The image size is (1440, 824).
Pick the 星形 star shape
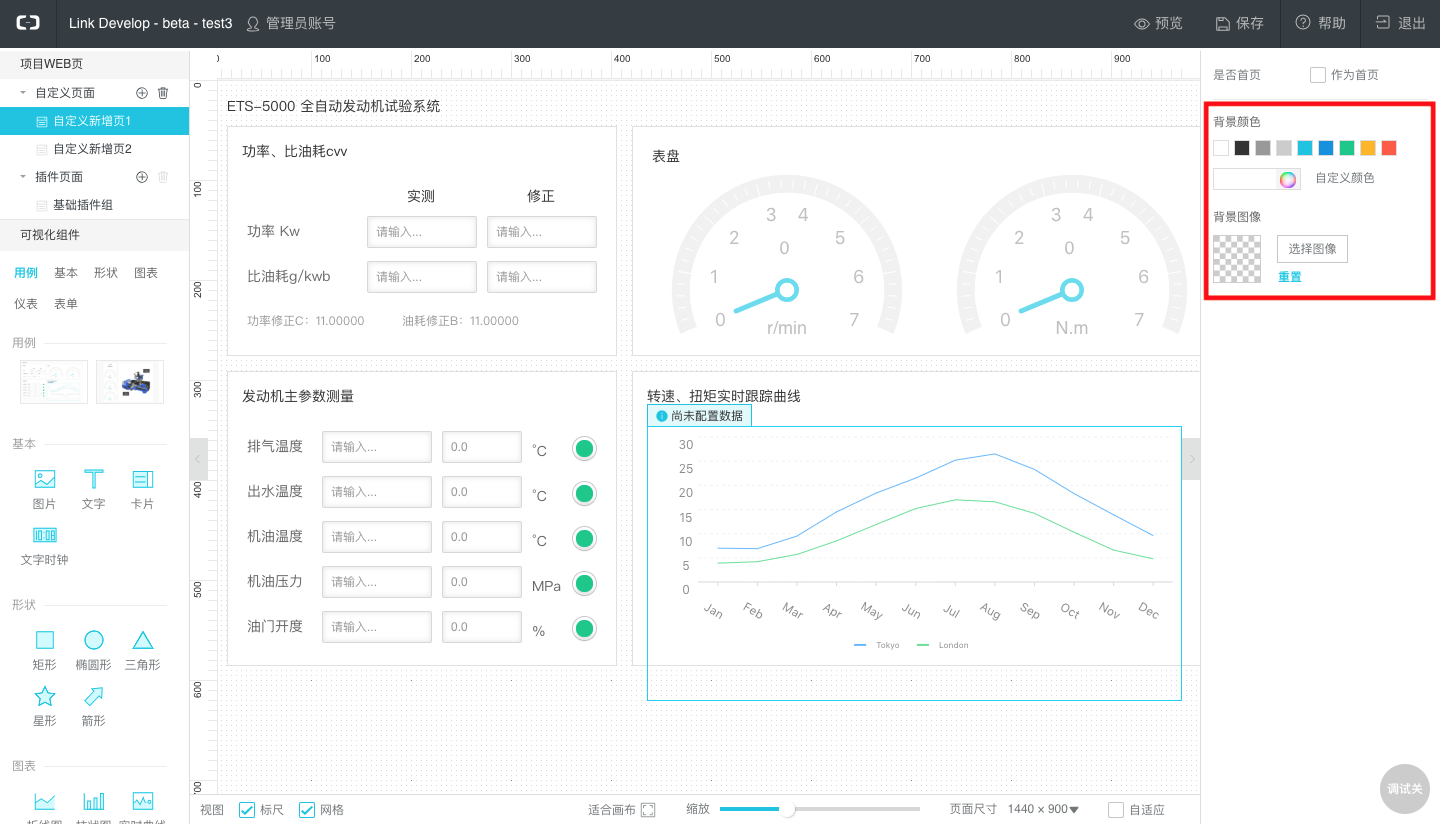tap(45, 705)
